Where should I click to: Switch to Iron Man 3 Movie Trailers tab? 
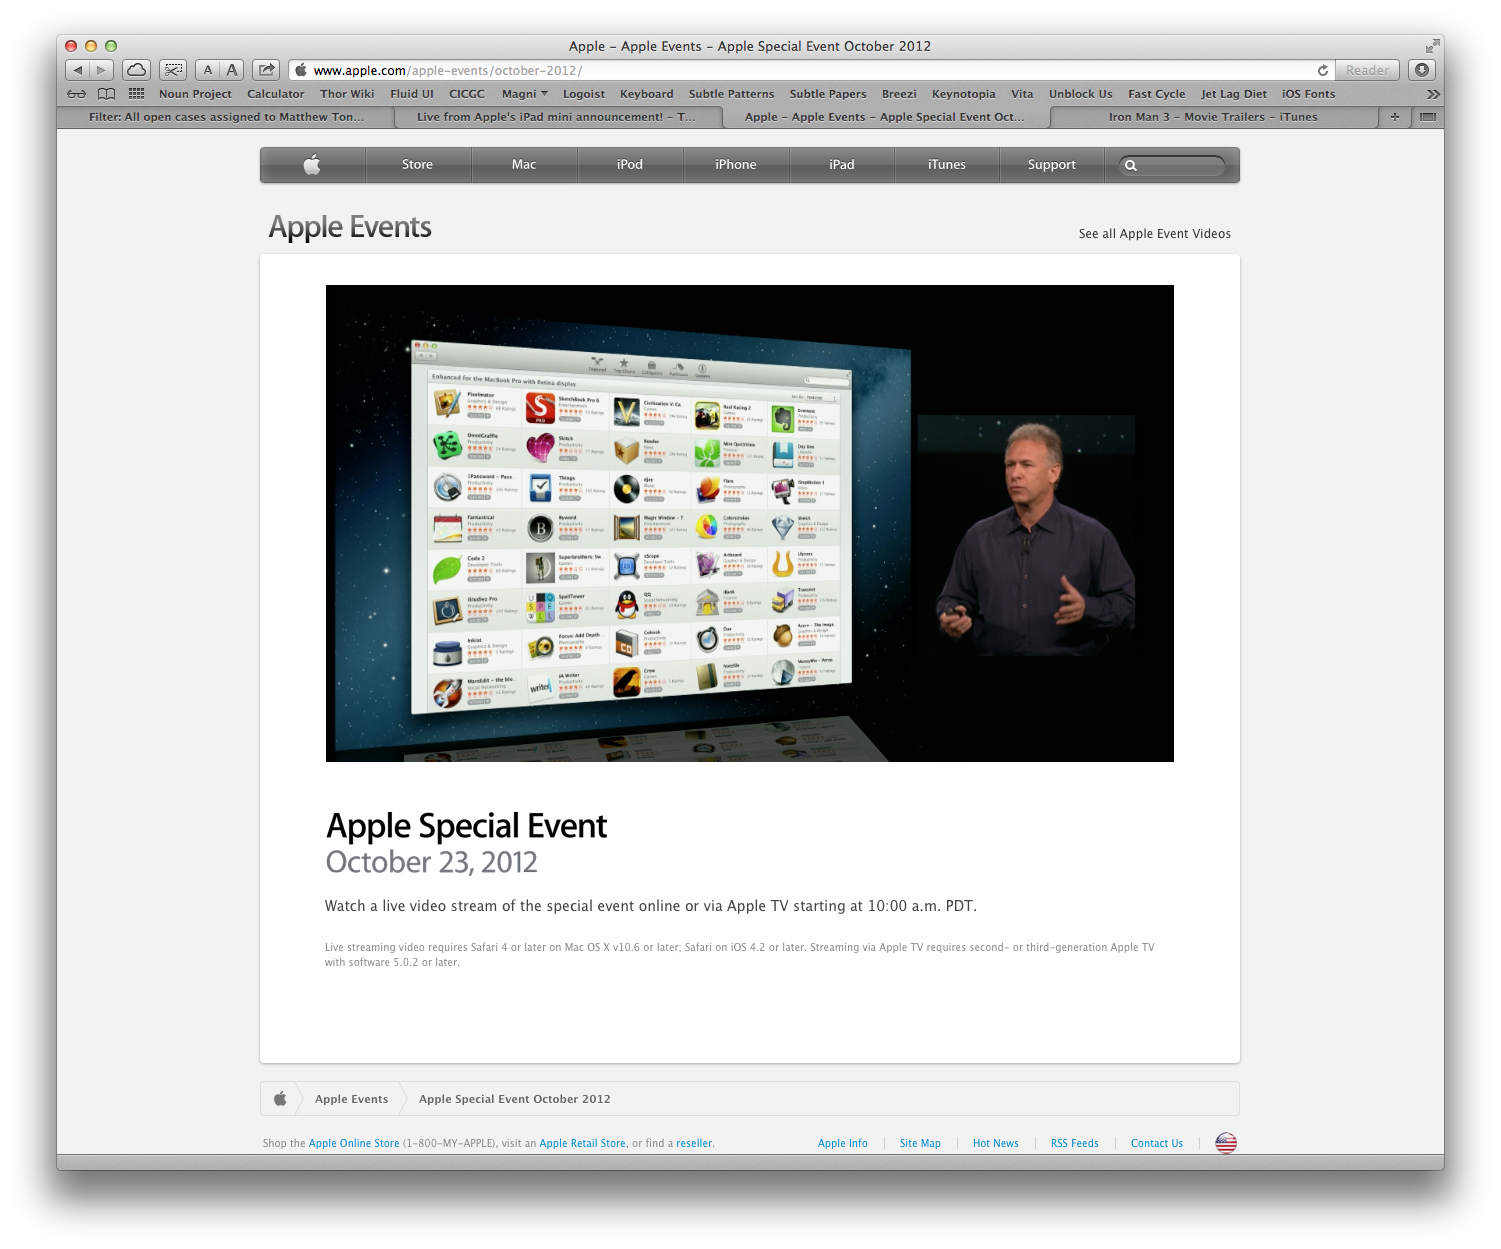click(x=1213, y=117)
